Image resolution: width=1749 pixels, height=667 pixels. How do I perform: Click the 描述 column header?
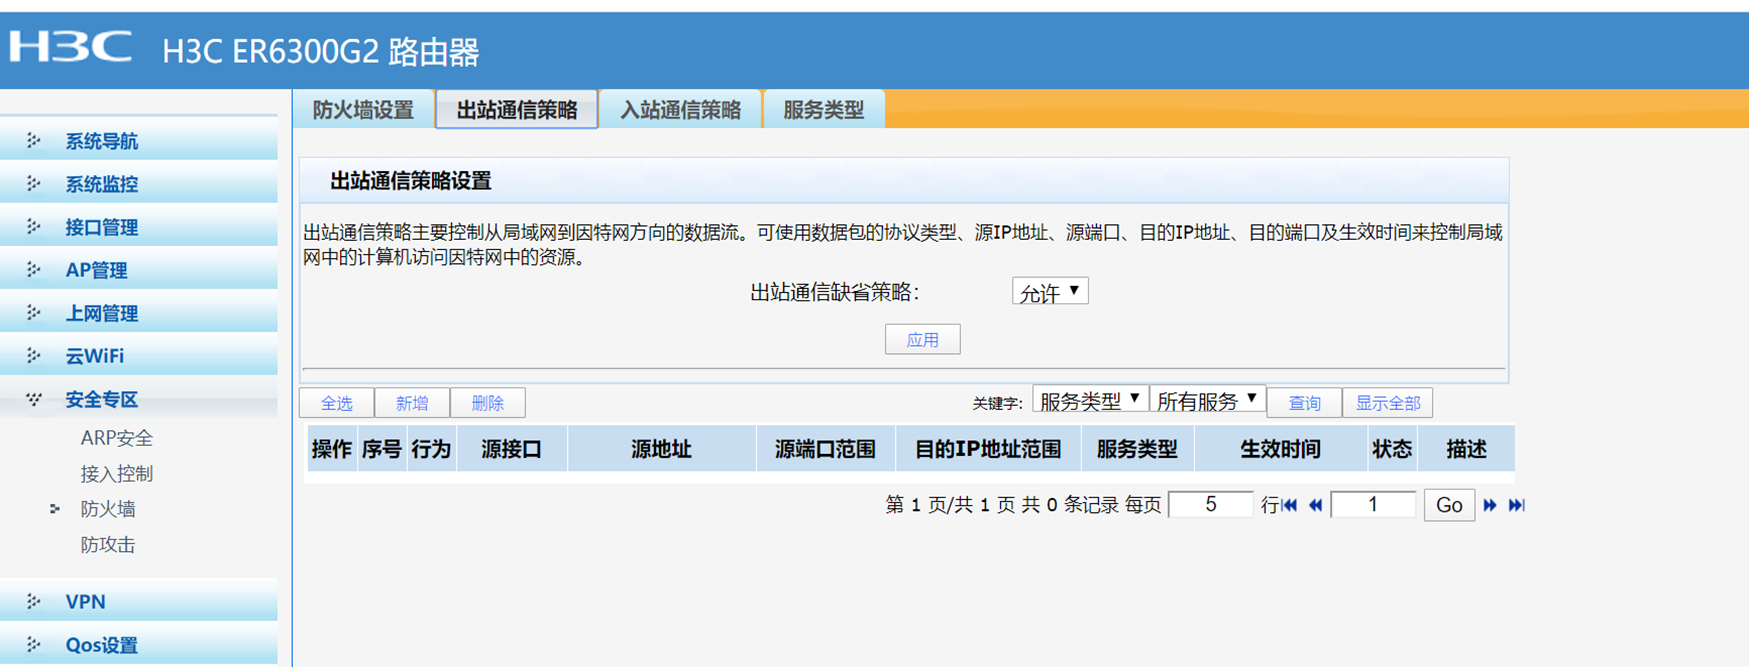[x=1466, y=449]
